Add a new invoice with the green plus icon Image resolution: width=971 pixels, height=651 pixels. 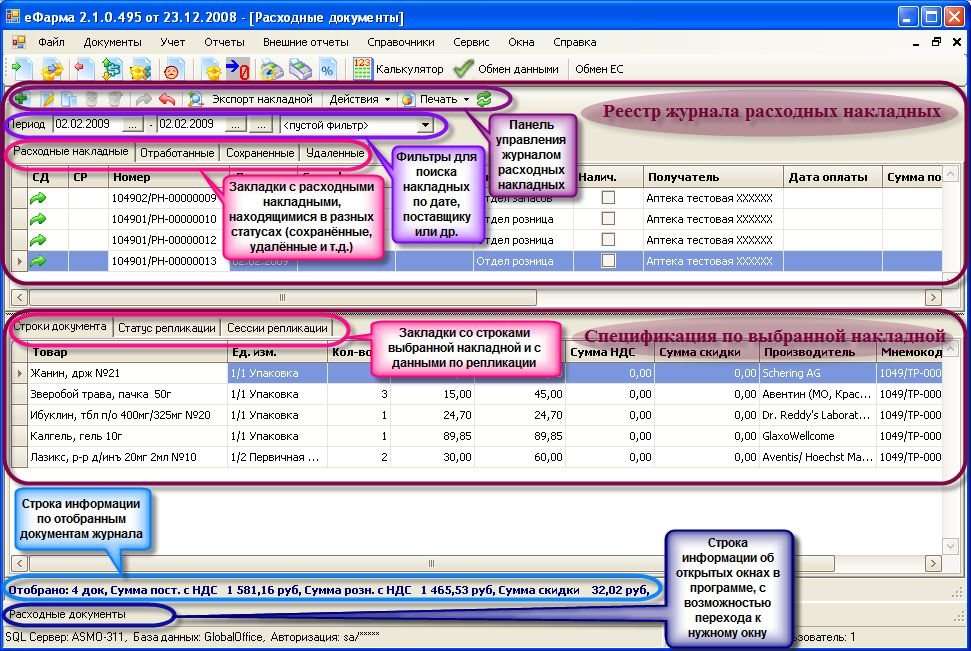(x=21, y=99)
